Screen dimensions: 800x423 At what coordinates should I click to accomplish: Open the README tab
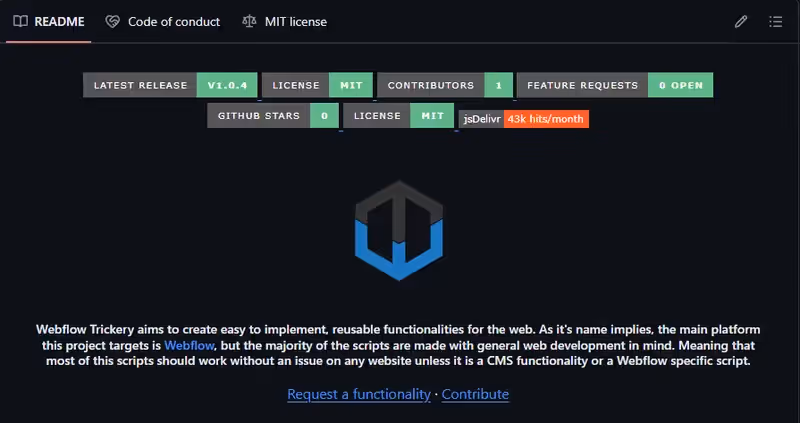click(x=49, y=21)
